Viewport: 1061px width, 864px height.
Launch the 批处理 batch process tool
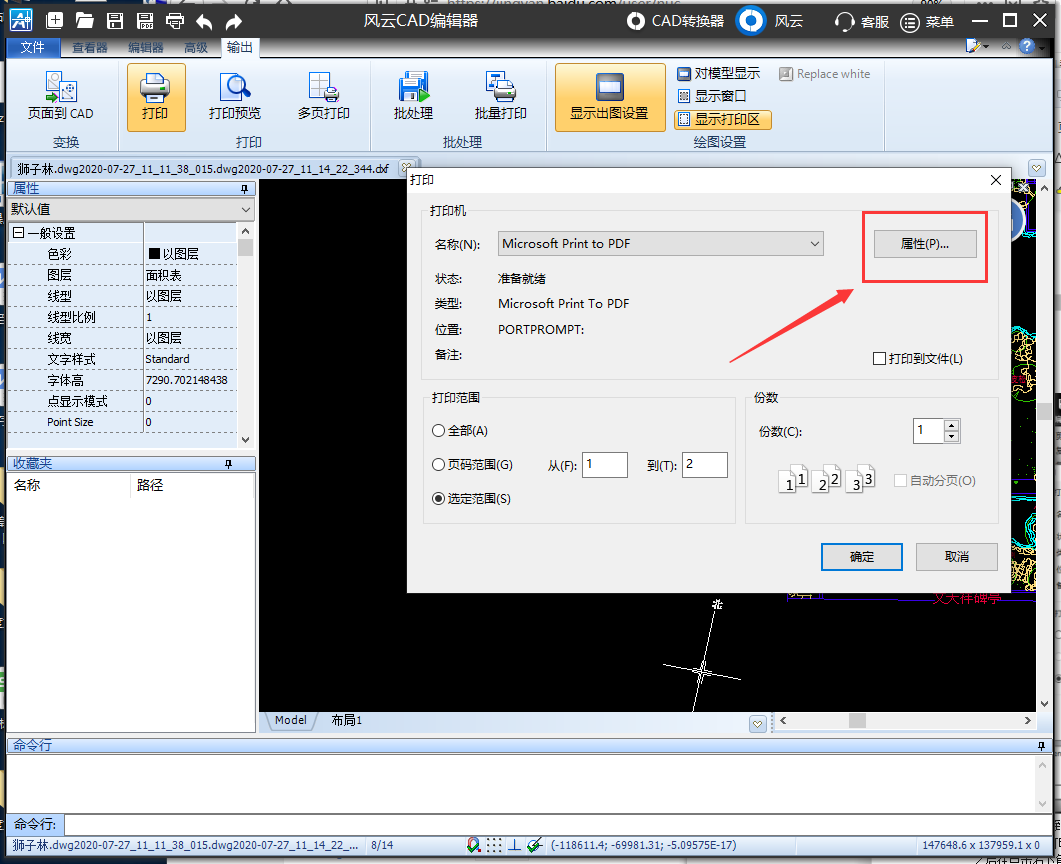tap(413, 97)
